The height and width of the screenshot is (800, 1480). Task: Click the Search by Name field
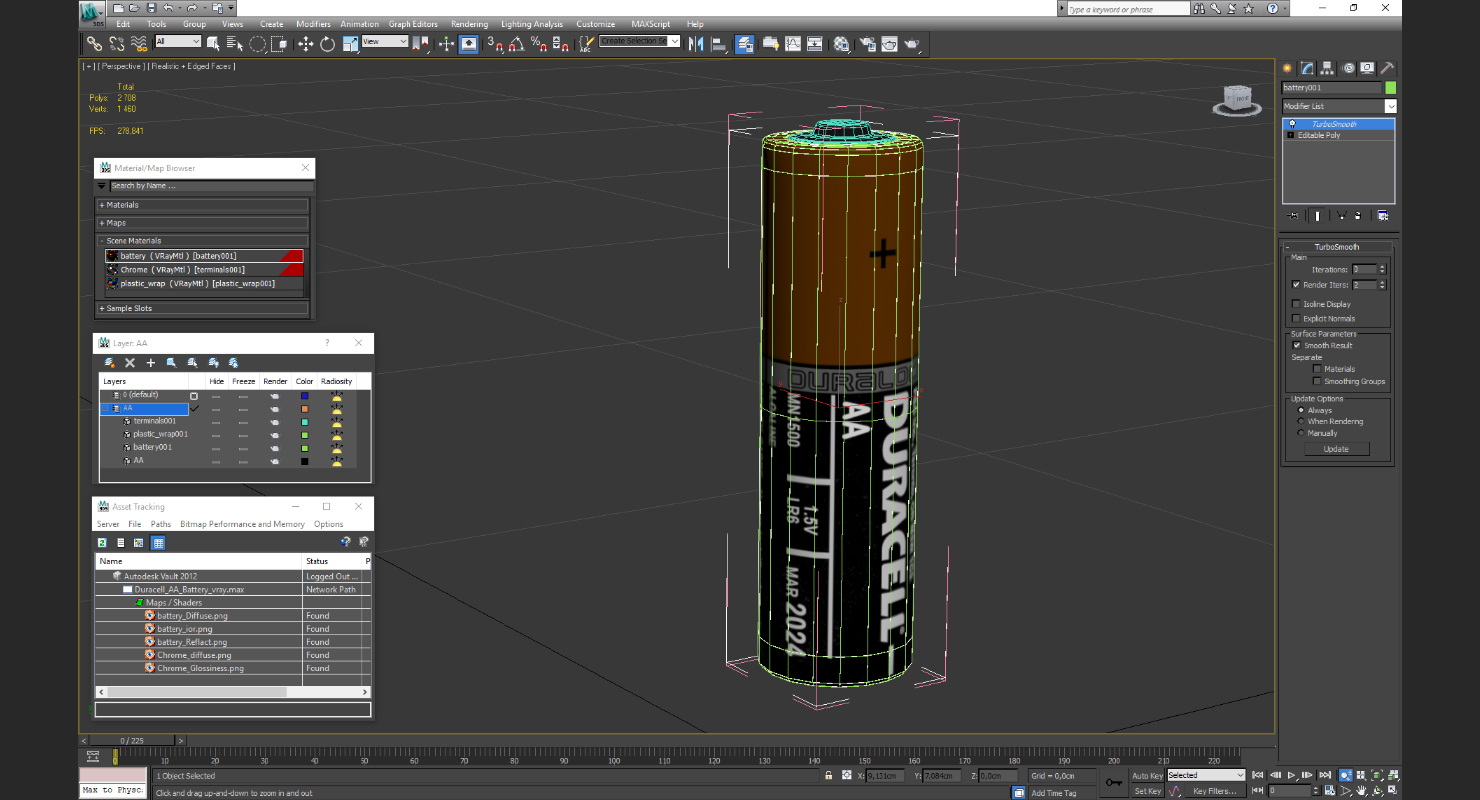click(x=211, y=186)
